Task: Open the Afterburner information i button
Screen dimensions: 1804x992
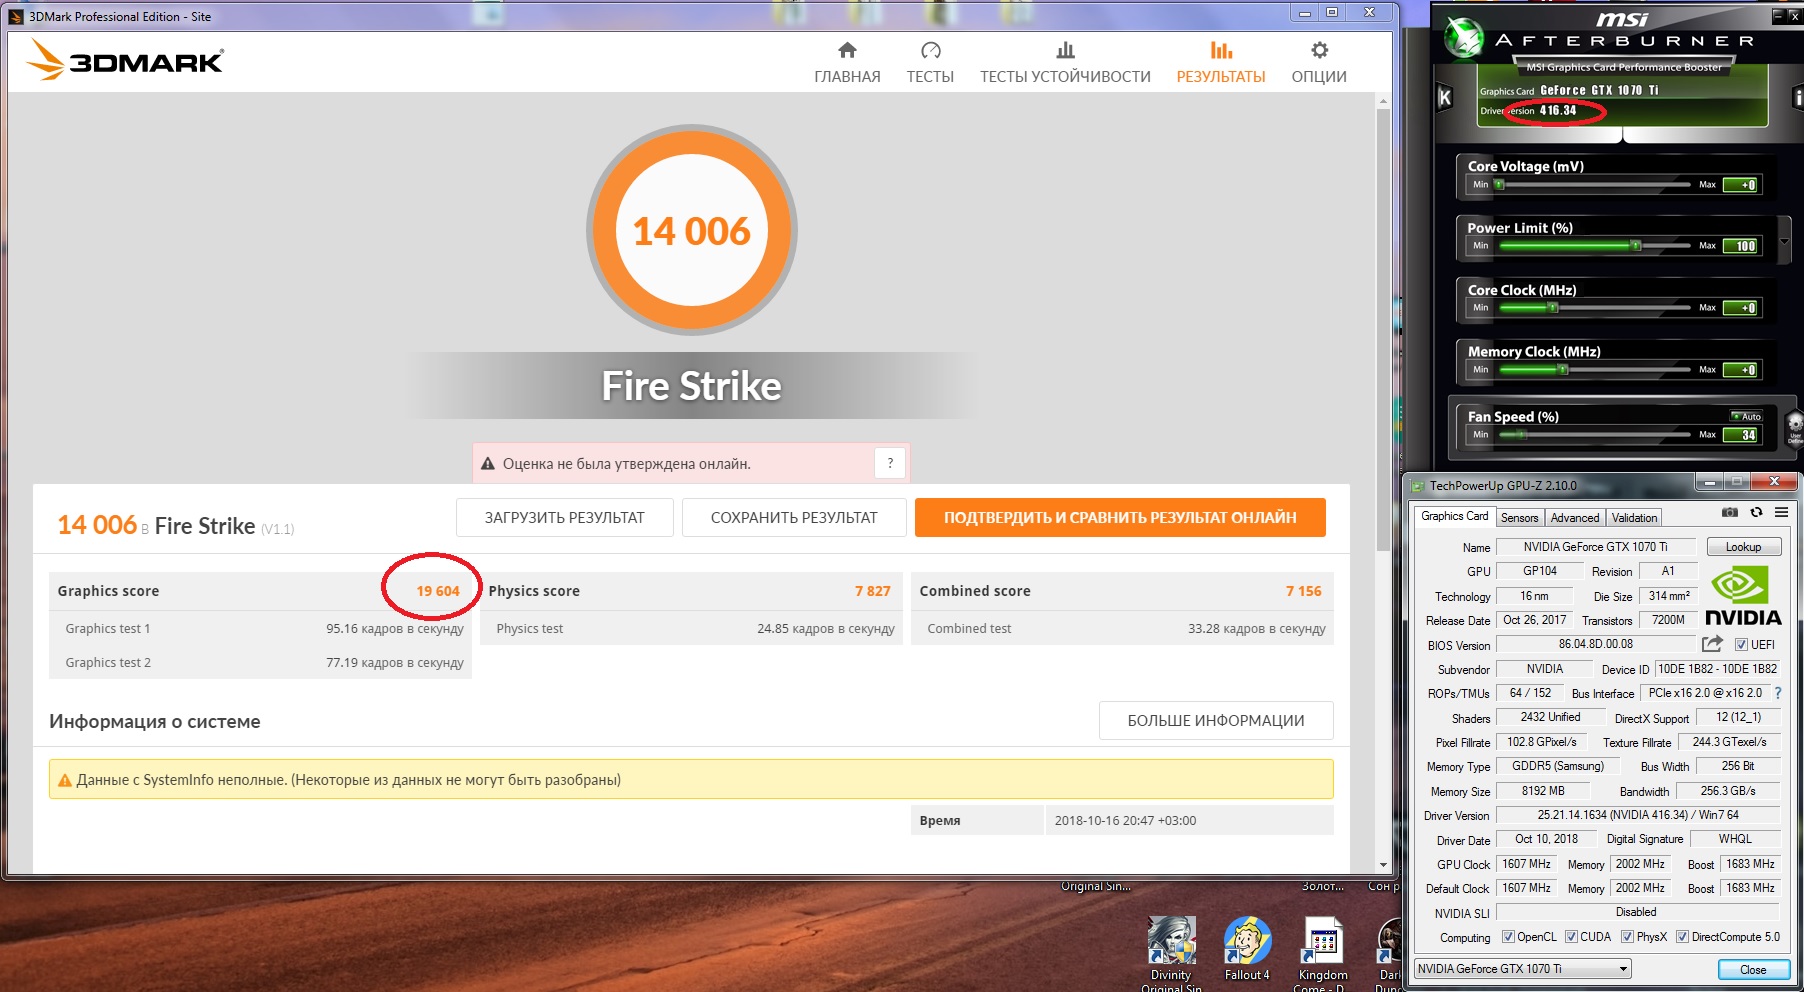Action: (x=1797, y=98)
